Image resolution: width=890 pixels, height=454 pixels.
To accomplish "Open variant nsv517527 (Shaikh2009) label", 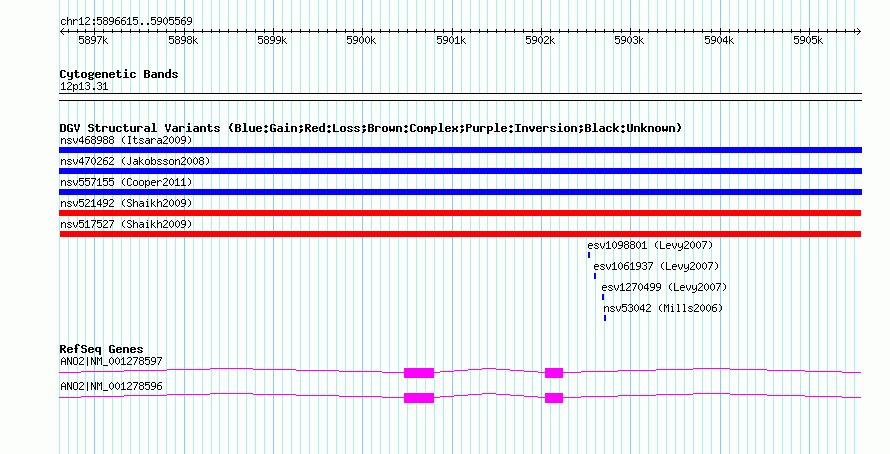I will point(126,224).
